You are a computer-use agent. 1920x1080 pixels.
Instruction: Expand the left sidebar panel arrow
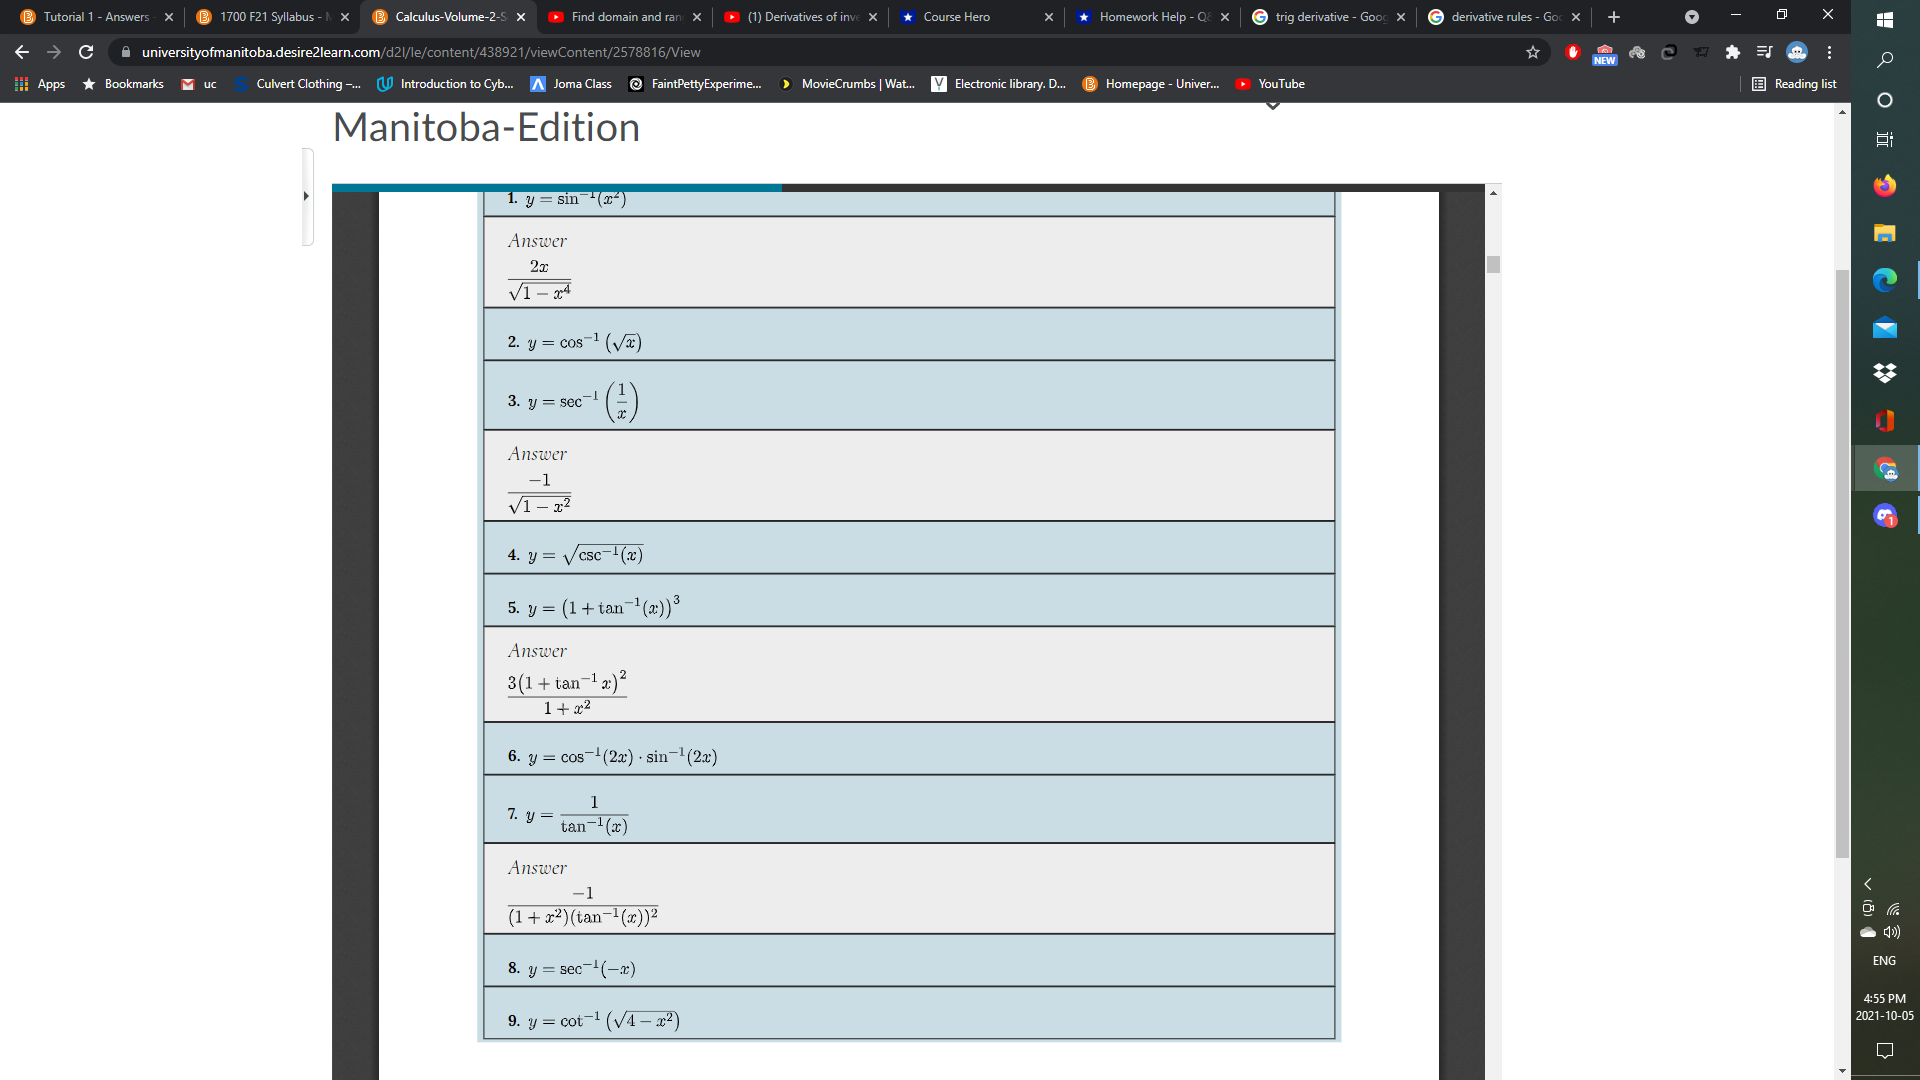point(306,197)
